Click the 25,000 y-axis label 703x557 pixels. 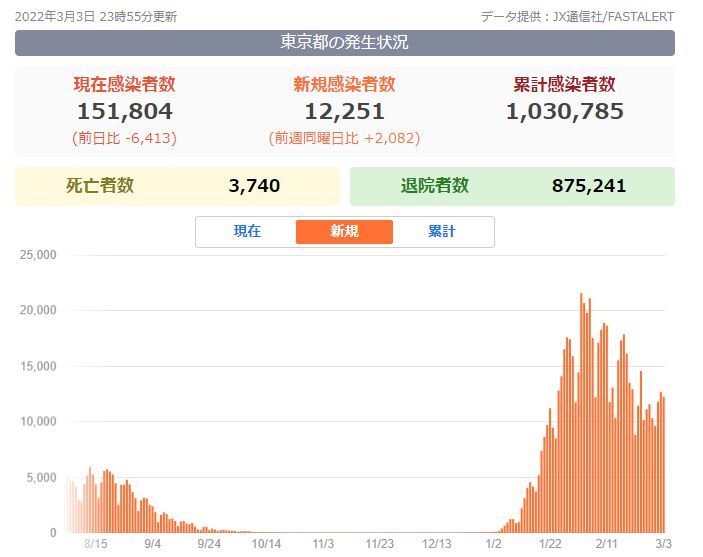click(38, 255)
